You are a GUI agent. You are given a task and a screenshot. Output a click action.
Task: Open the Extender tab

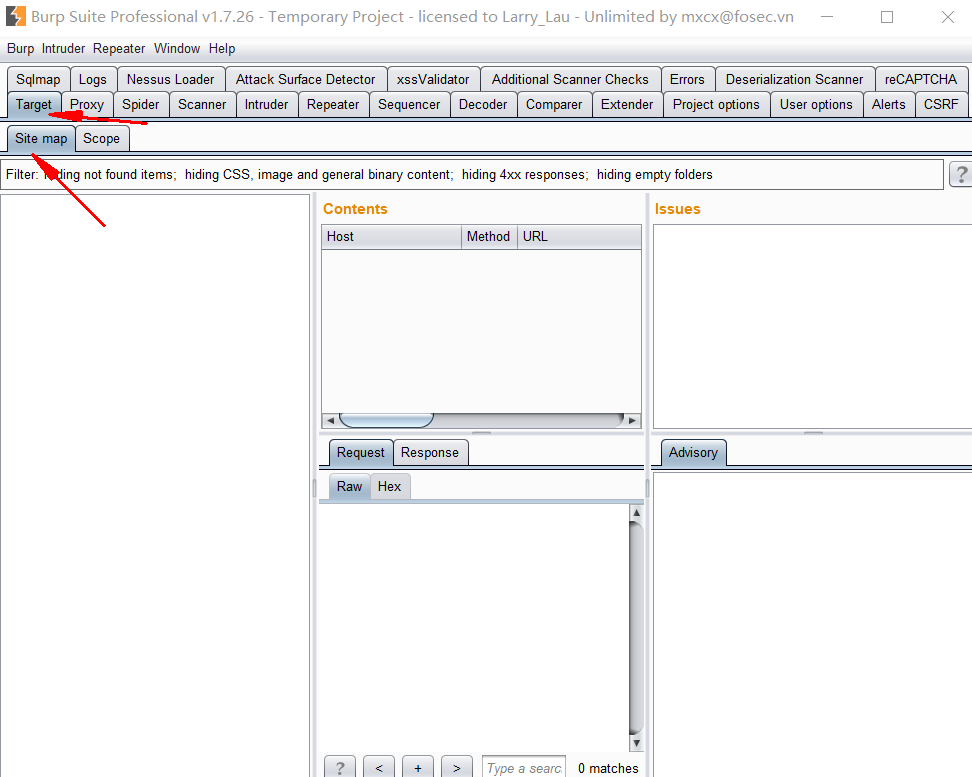(x=627, y=104)
